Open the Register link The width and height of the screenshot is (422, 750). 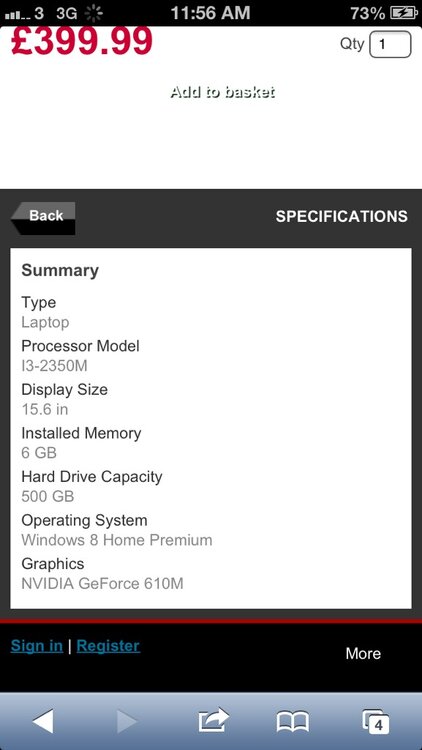108,646
